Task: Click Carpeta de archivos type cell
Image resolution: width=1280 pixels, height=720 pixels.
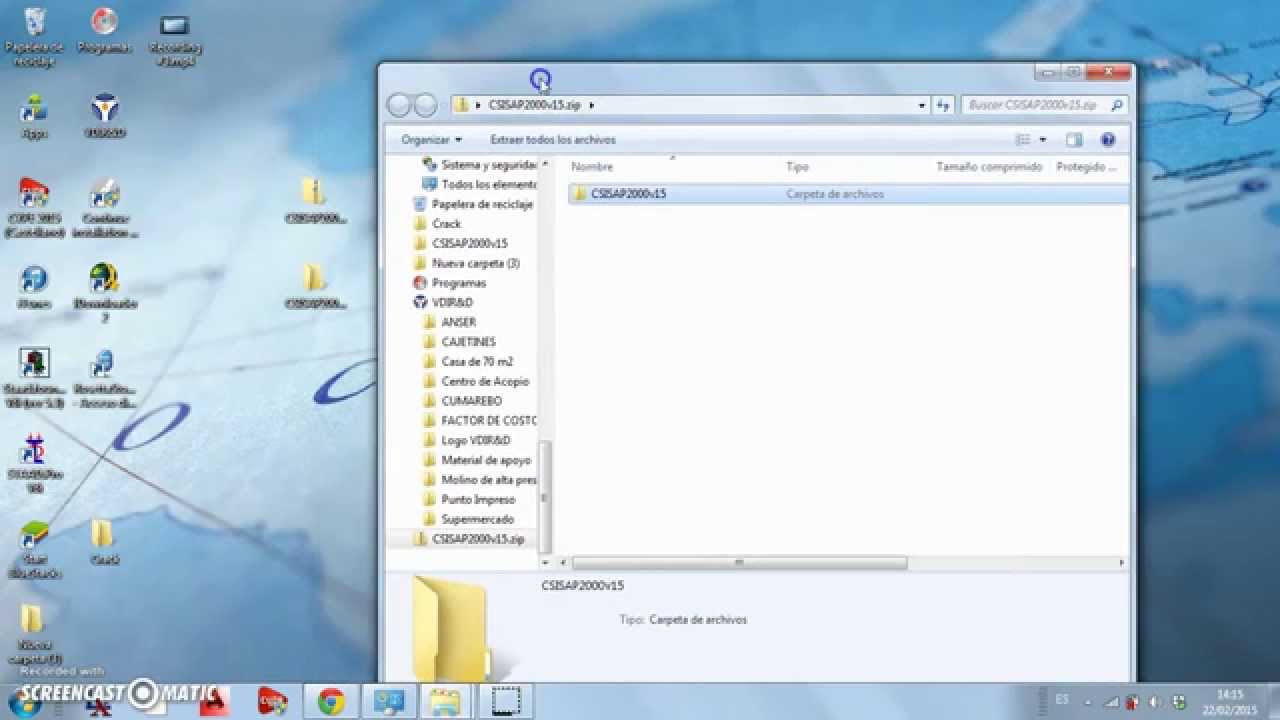Action: tap(835, 194)
